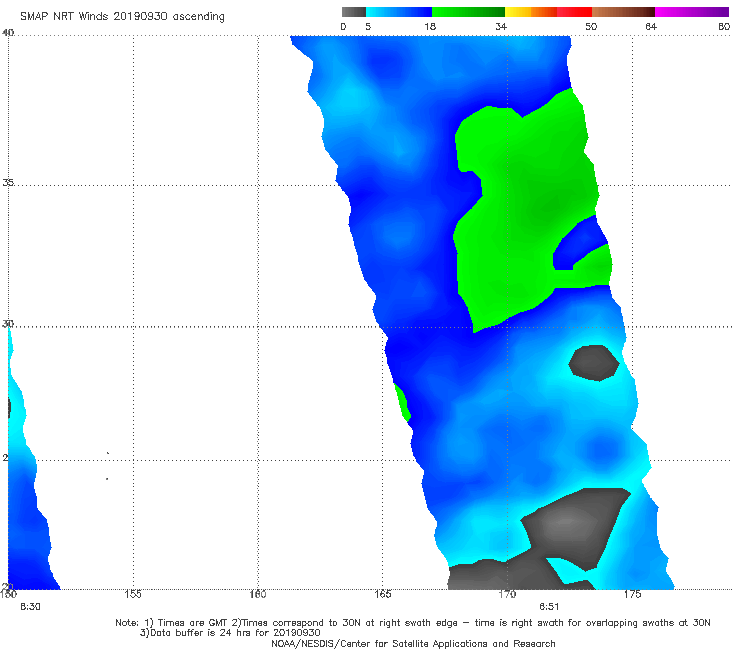Click the latitude label "40"
Viewport: 740px width, 650px height.
[x=8, y=33]
